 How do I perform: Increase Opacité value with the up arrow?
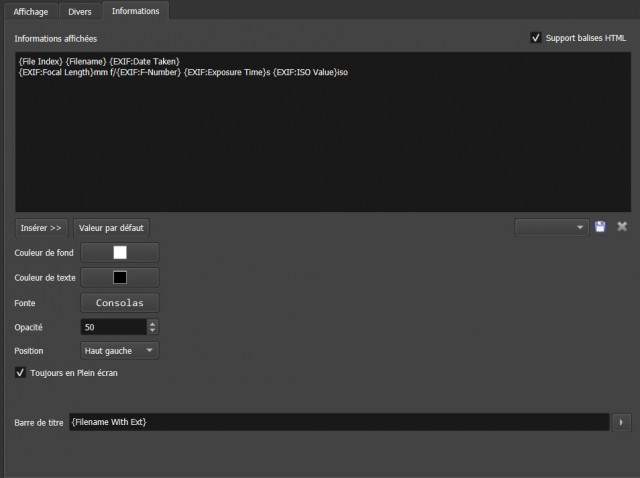152,324
